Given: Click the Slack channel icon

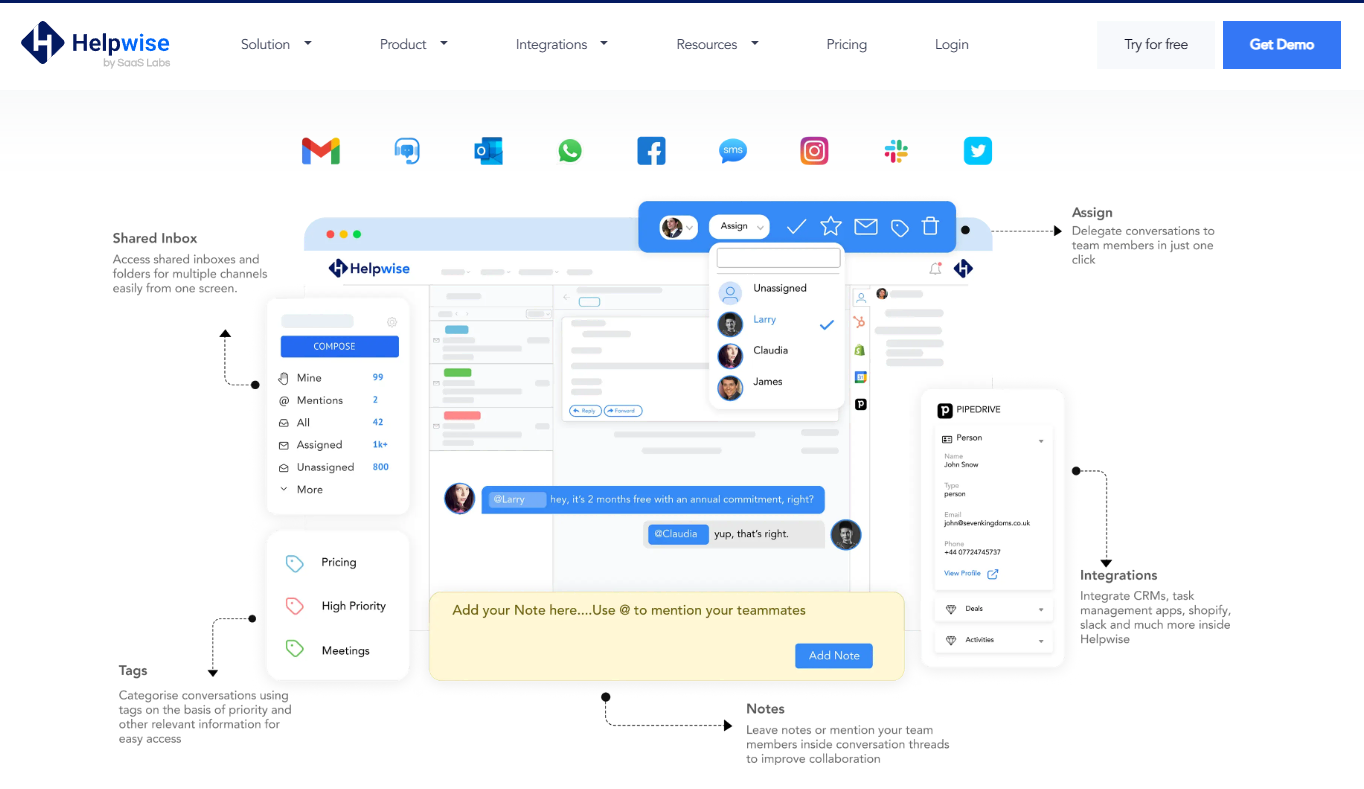Looking at the screenshot, I should click(896, 151).
